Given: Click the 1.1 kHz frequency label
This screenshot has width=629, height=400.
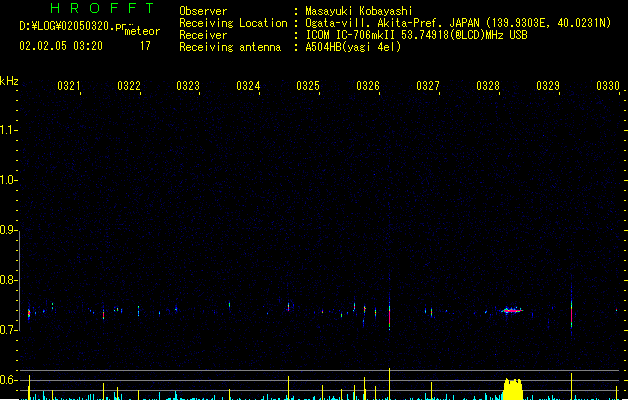Looking at the screenshot, I should pos(8,130).
